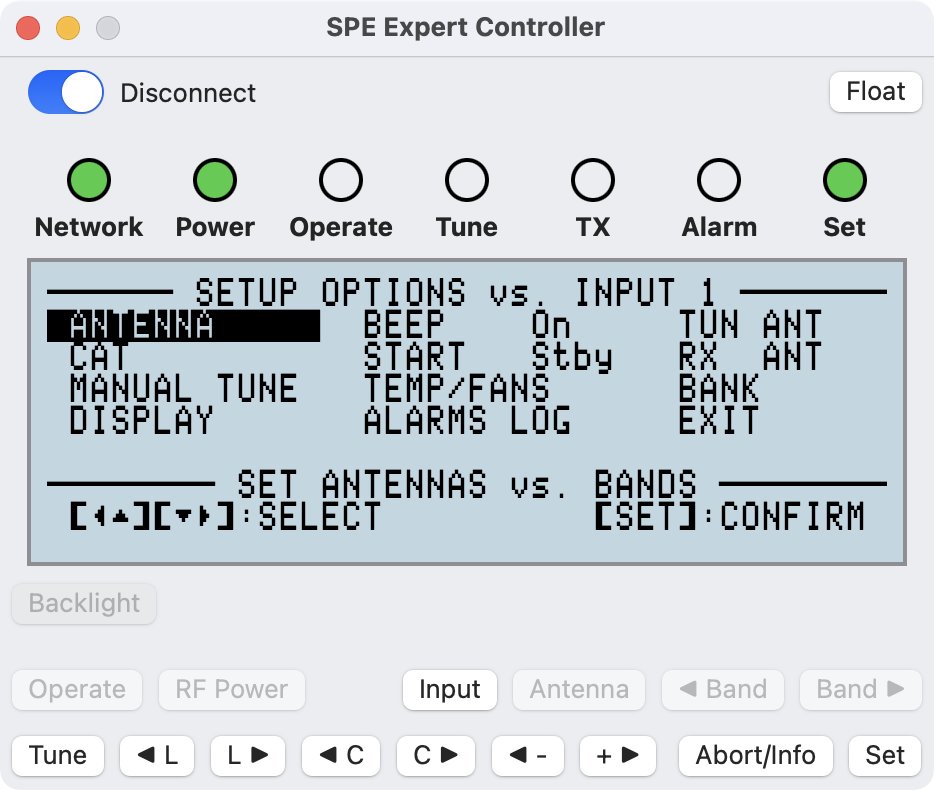This screenshot has width=934, height=790.
Task: Click the Tune status indicator circle
Action: (x=467, y=180)
